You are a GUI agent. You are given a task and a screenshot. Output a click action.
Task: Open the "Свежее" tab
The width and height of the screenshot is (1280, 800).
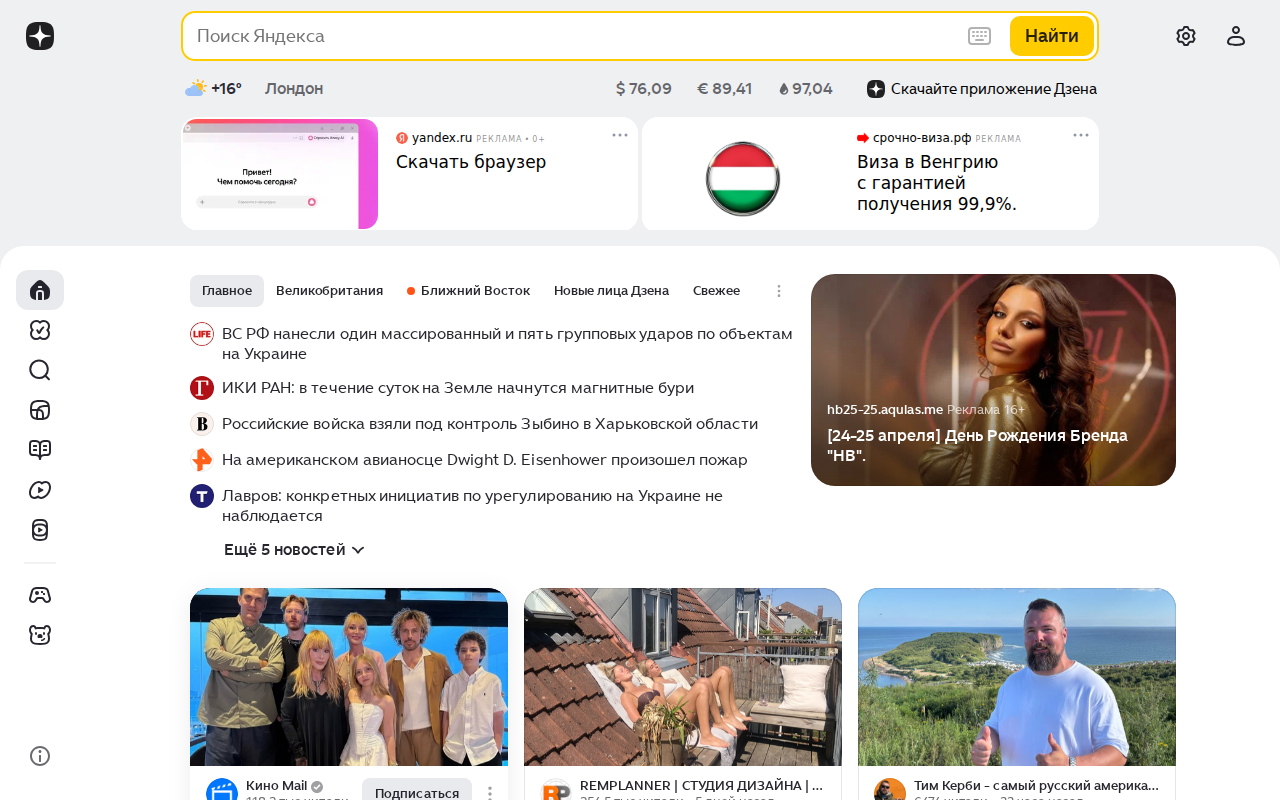[x=716, y=291]
